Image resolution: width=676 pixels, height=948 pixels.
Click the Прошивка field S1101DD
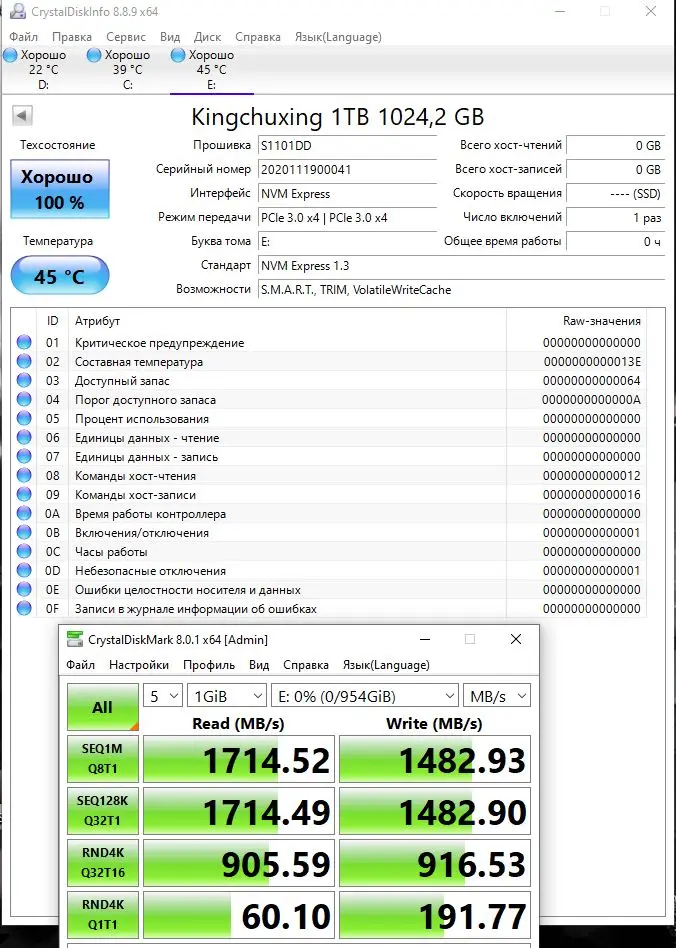(x=347, y=146)
